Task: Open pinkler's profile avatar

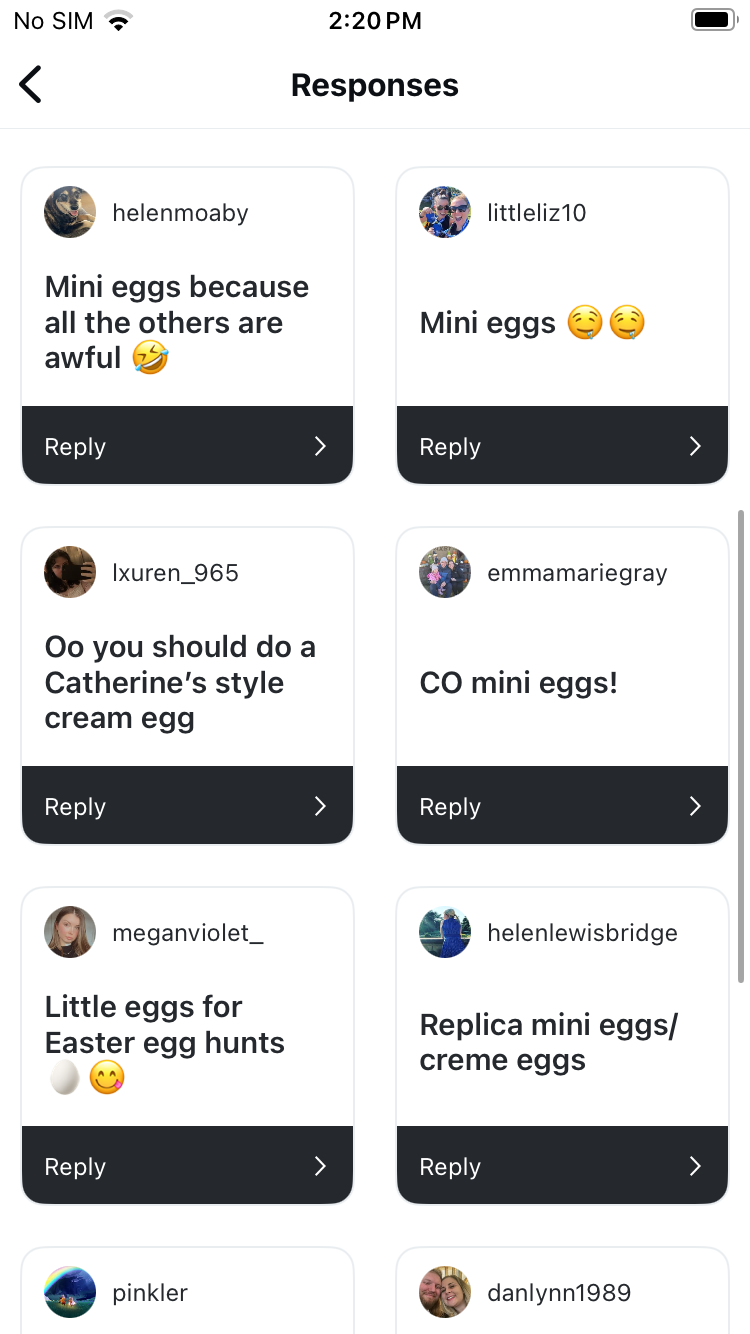Action: (x=70, y=1292)
